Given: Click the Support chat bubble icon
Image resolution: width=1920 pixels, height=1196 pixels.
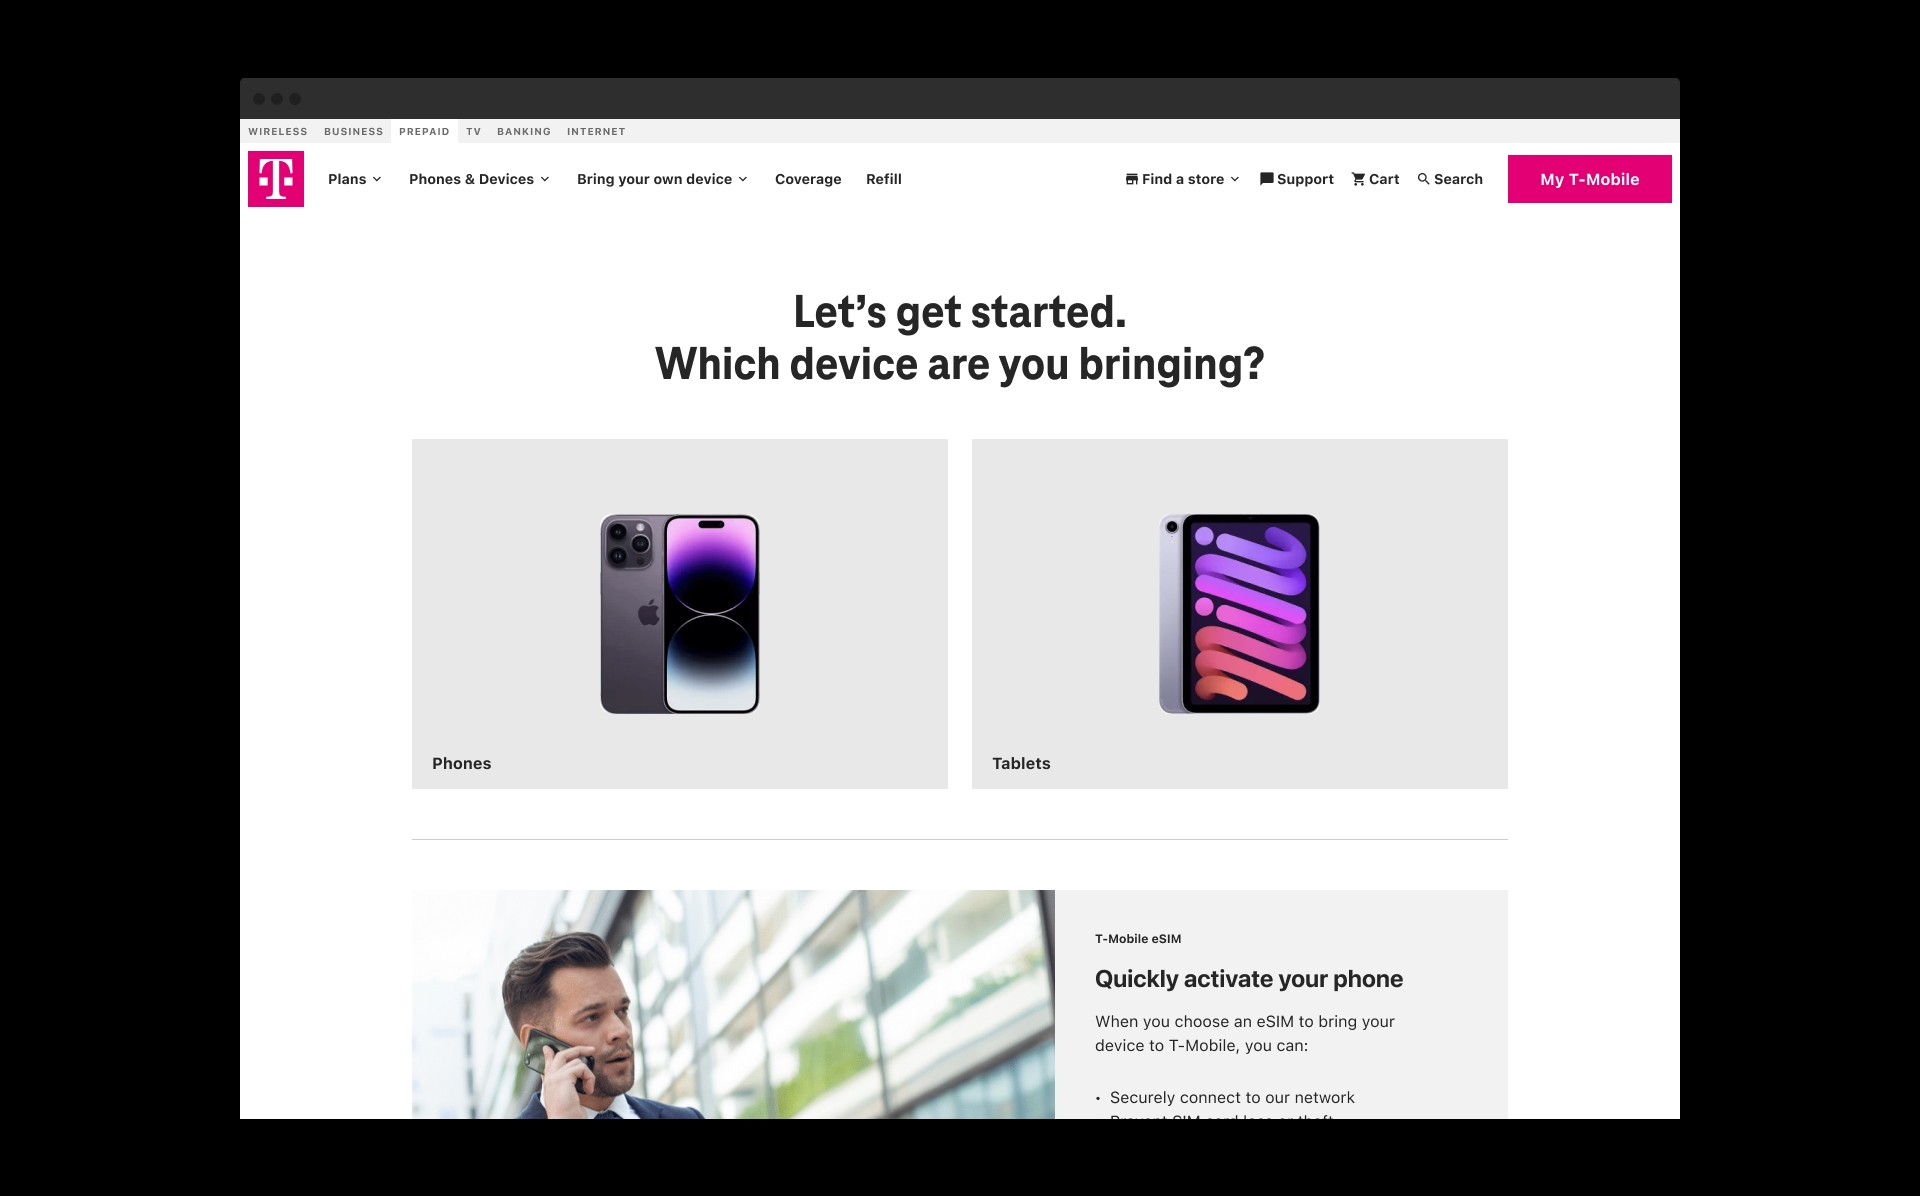Looking at the screenshot, I should [x=1266, y=179].
